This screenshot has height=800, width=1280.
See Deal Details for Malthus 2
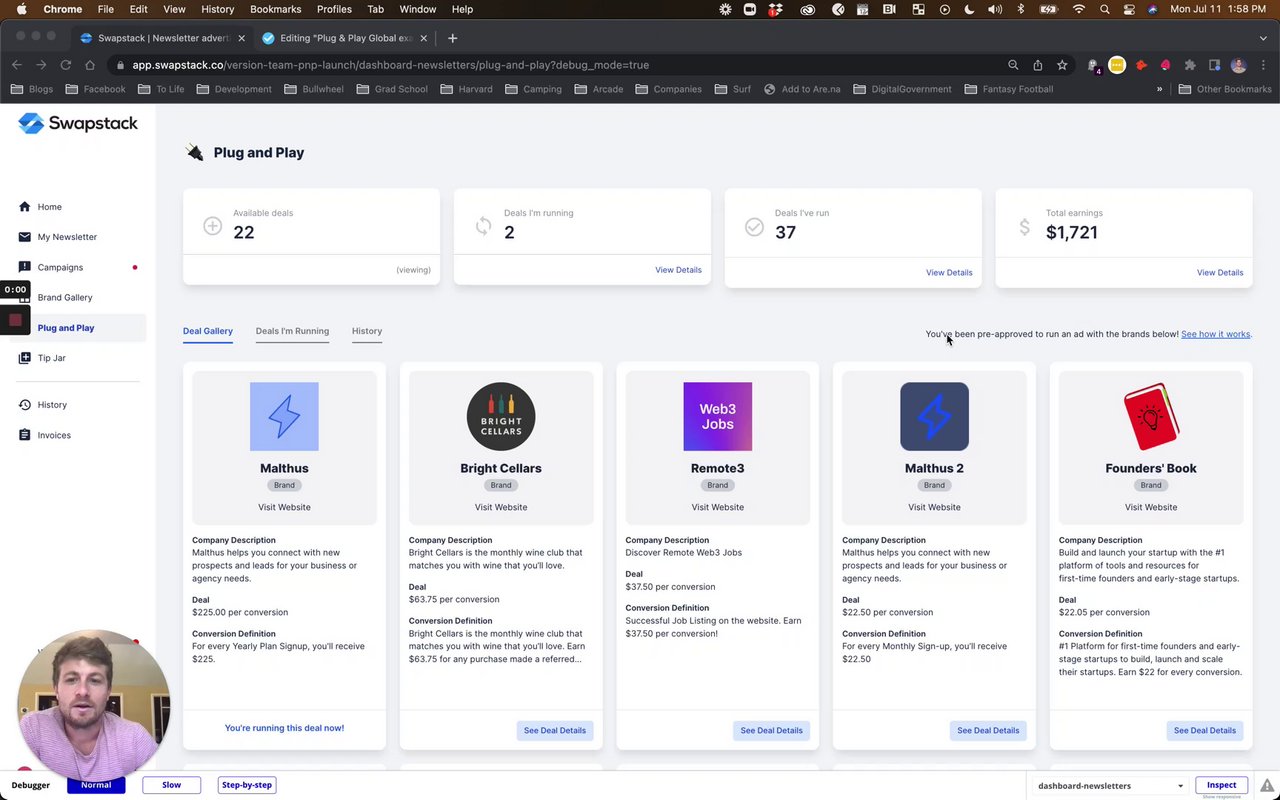coord(988,730)
